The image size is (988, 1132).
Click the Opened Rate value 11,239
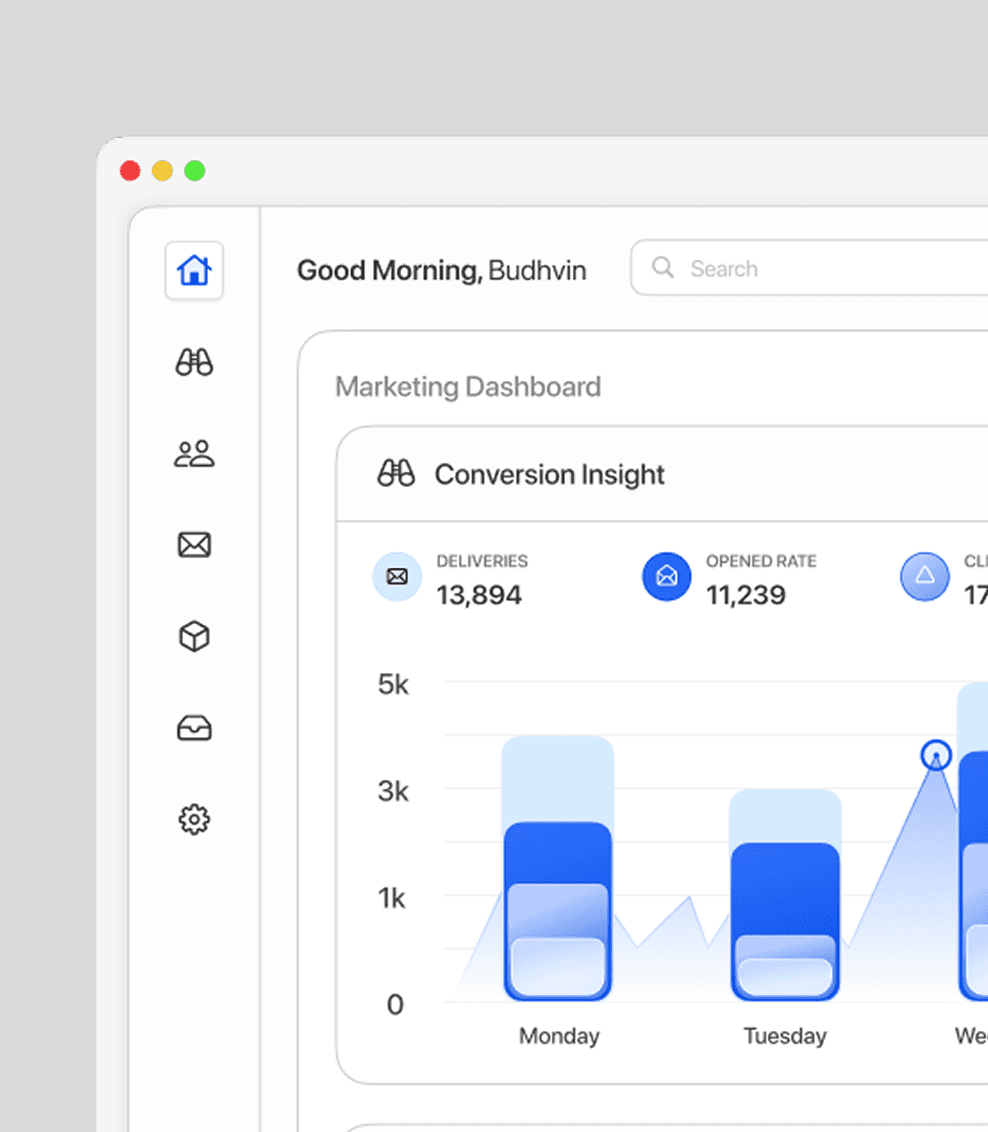click(x=746, y=595)
